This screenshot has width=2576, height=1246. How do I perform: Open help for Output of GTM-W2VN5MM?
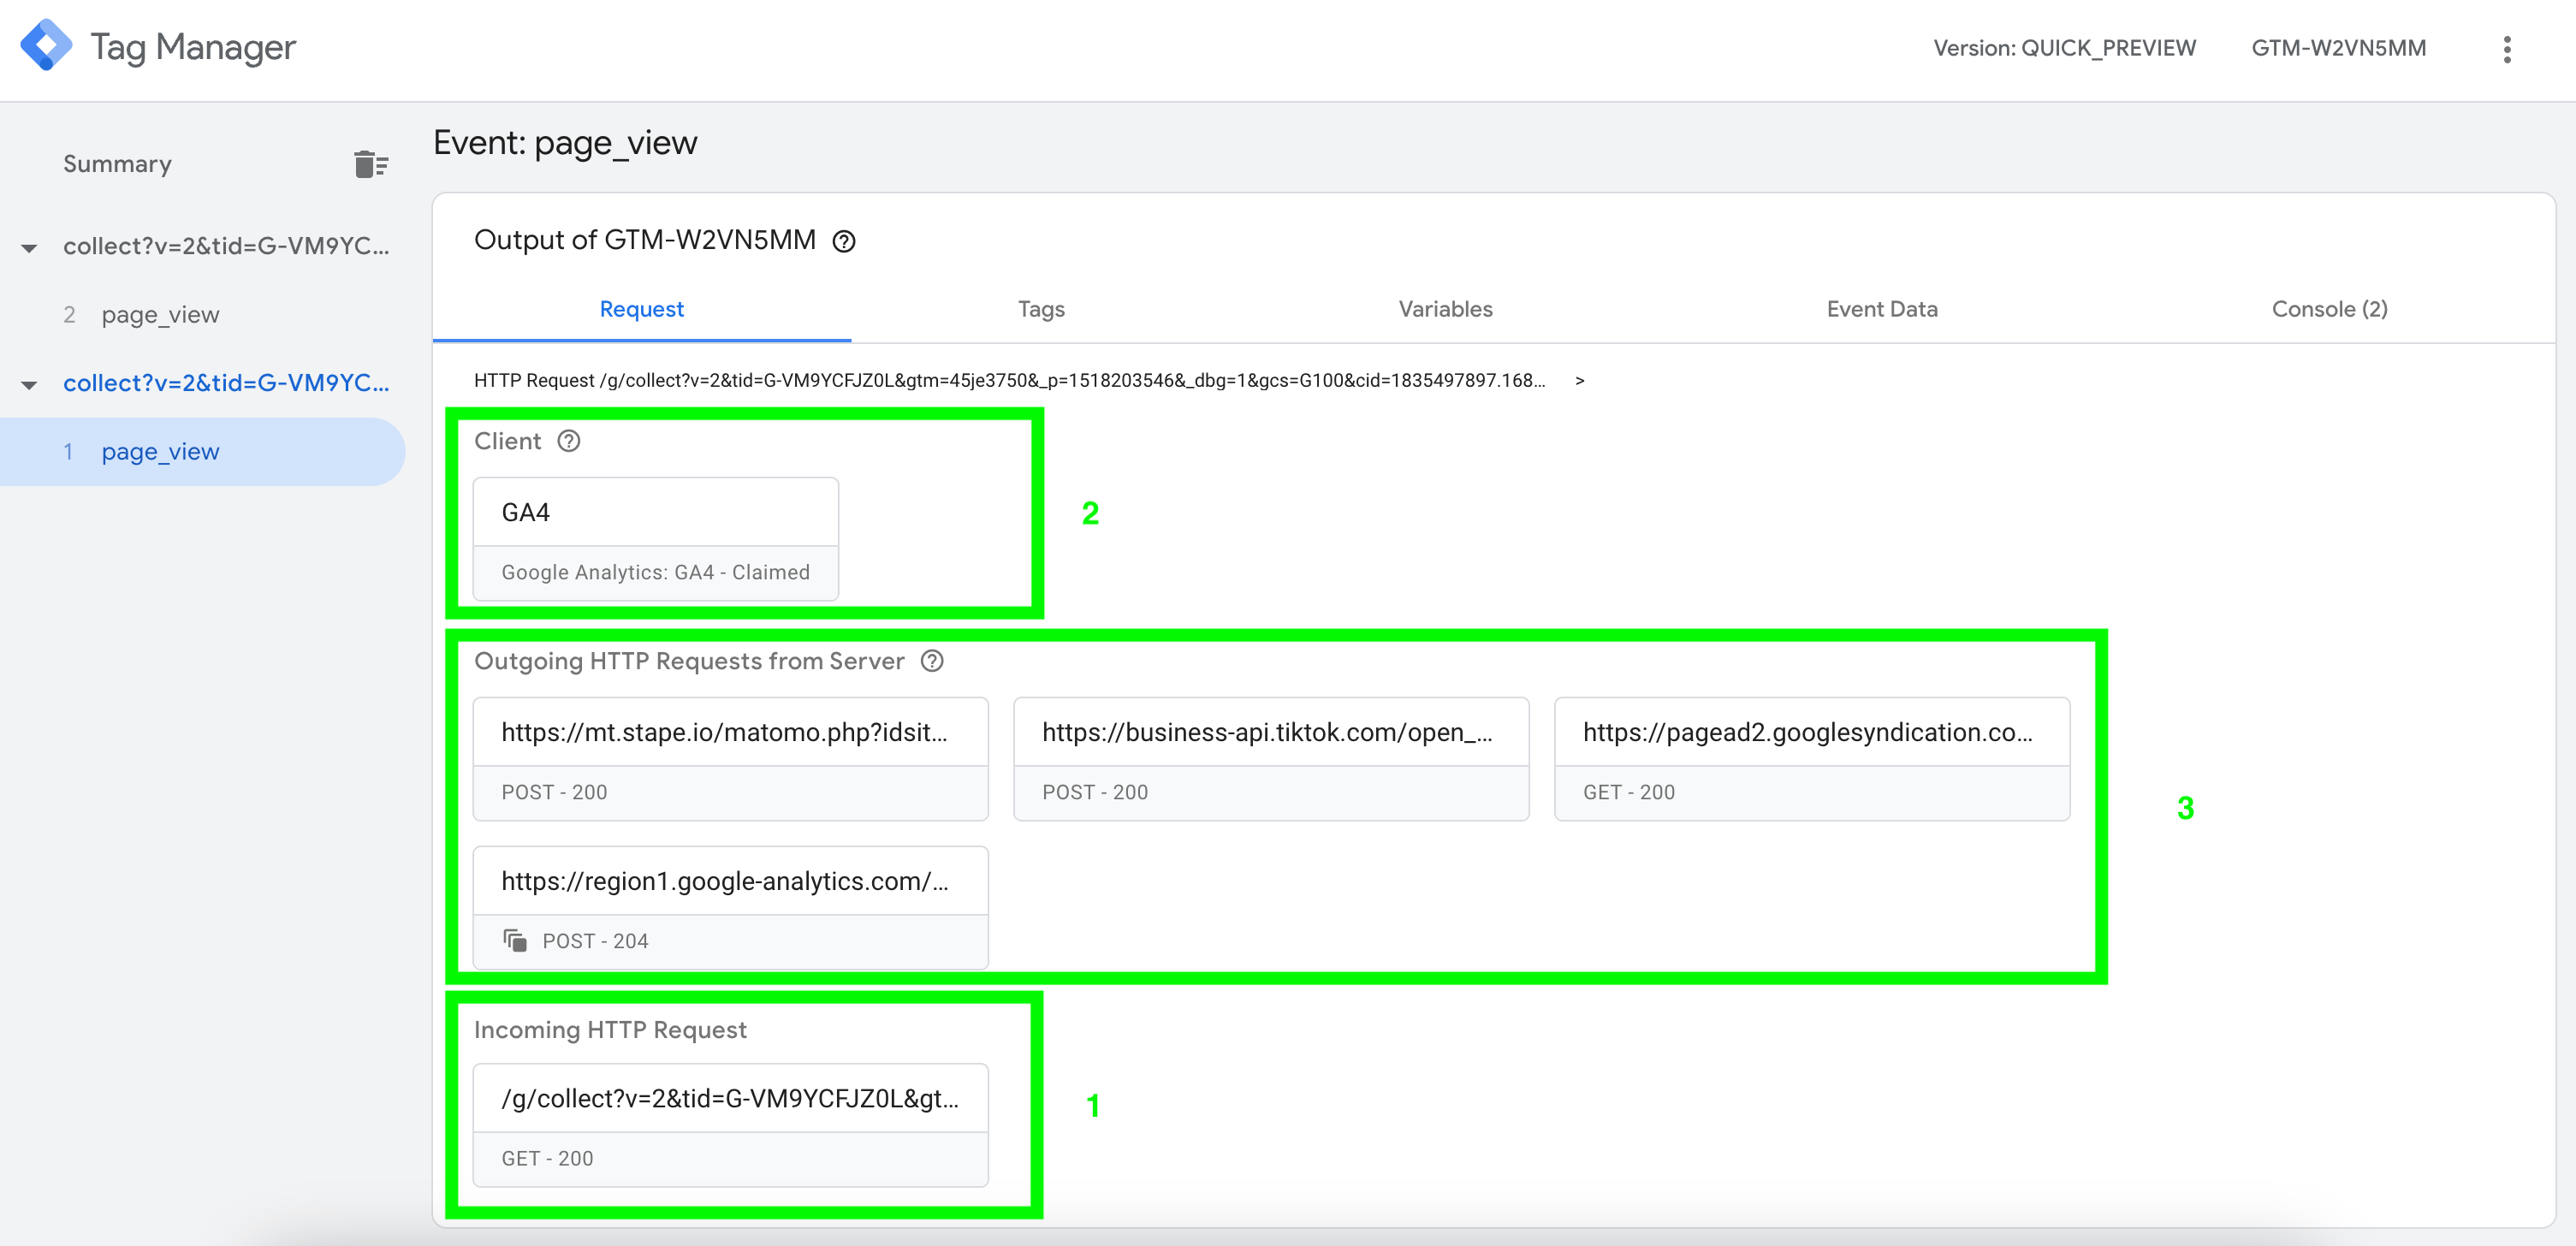click(x=844, y=241)
